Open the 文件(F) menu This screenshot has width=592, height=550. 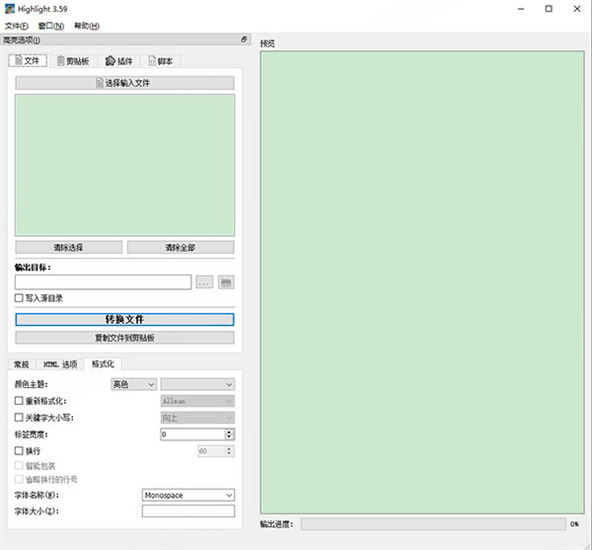coord(16,26)
